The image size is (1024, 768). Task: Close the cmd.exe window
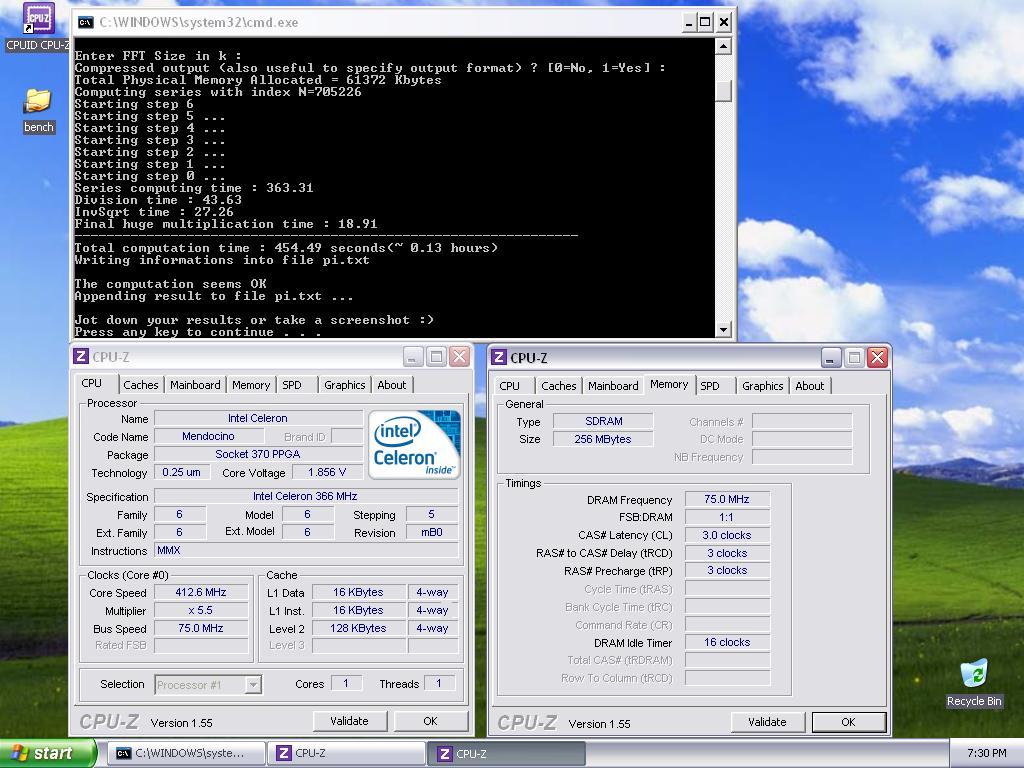(x=724, y=22)
